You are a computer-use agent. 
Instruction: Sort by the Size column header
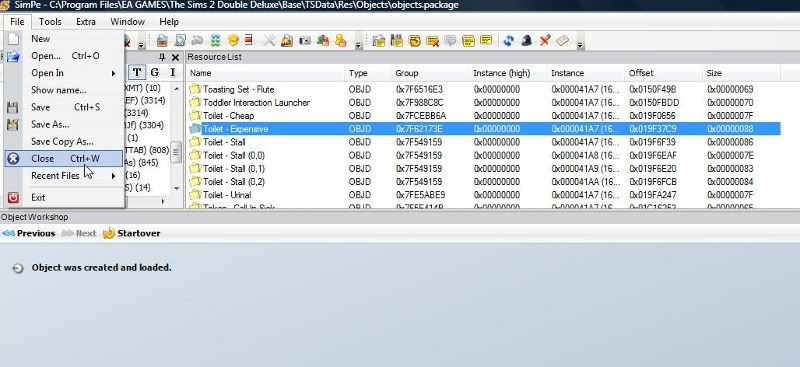(741, 73)
